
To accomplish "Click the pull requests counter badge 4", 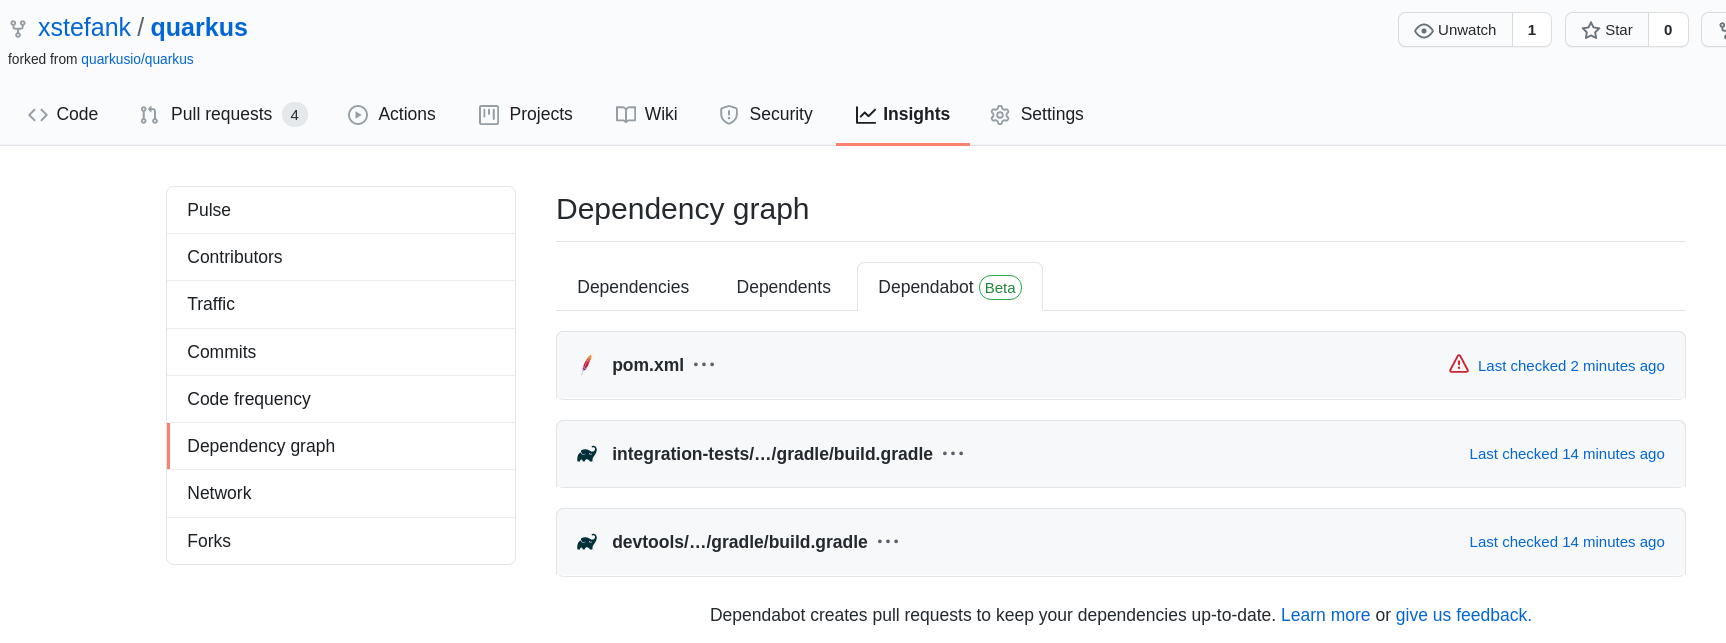I will point(295,115).
